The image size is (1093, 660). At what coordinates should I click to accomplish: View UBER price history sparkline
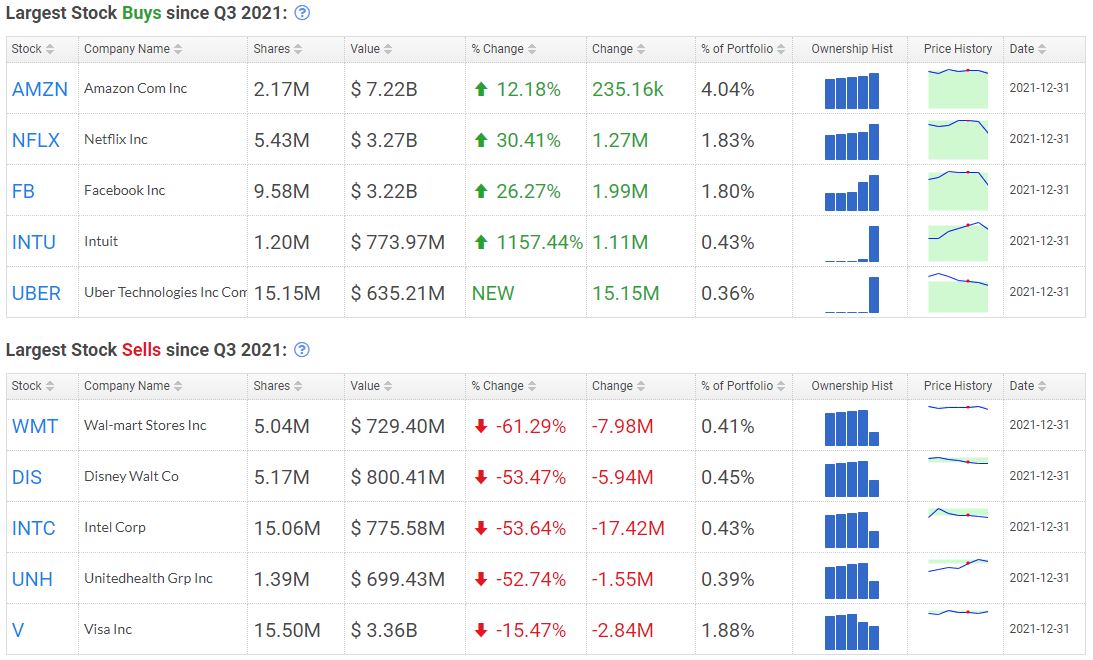[958, 291]
